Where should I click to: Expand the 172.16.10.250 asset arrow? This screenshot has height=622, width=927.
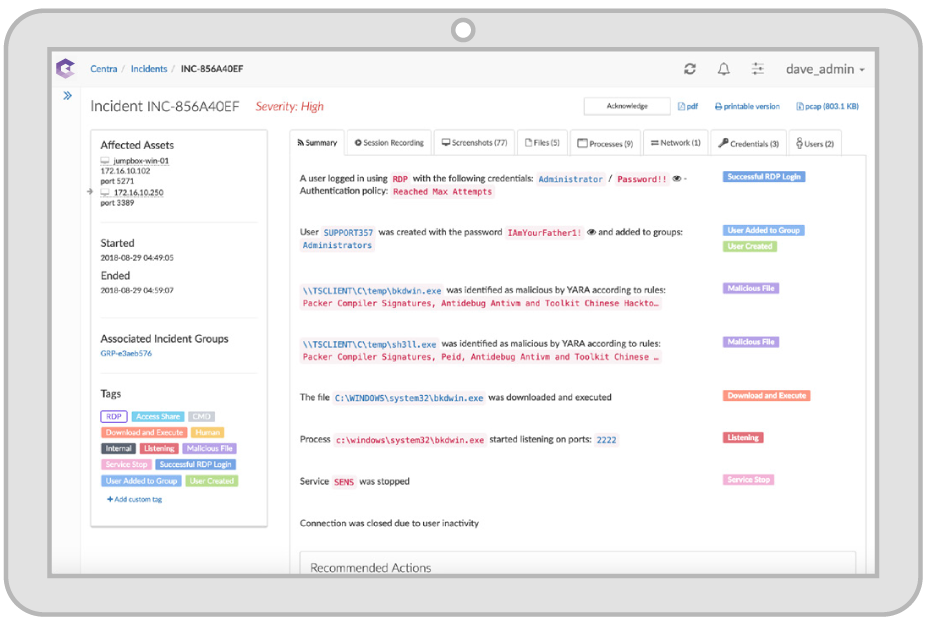pyautogui.click(x=92, y=192)
